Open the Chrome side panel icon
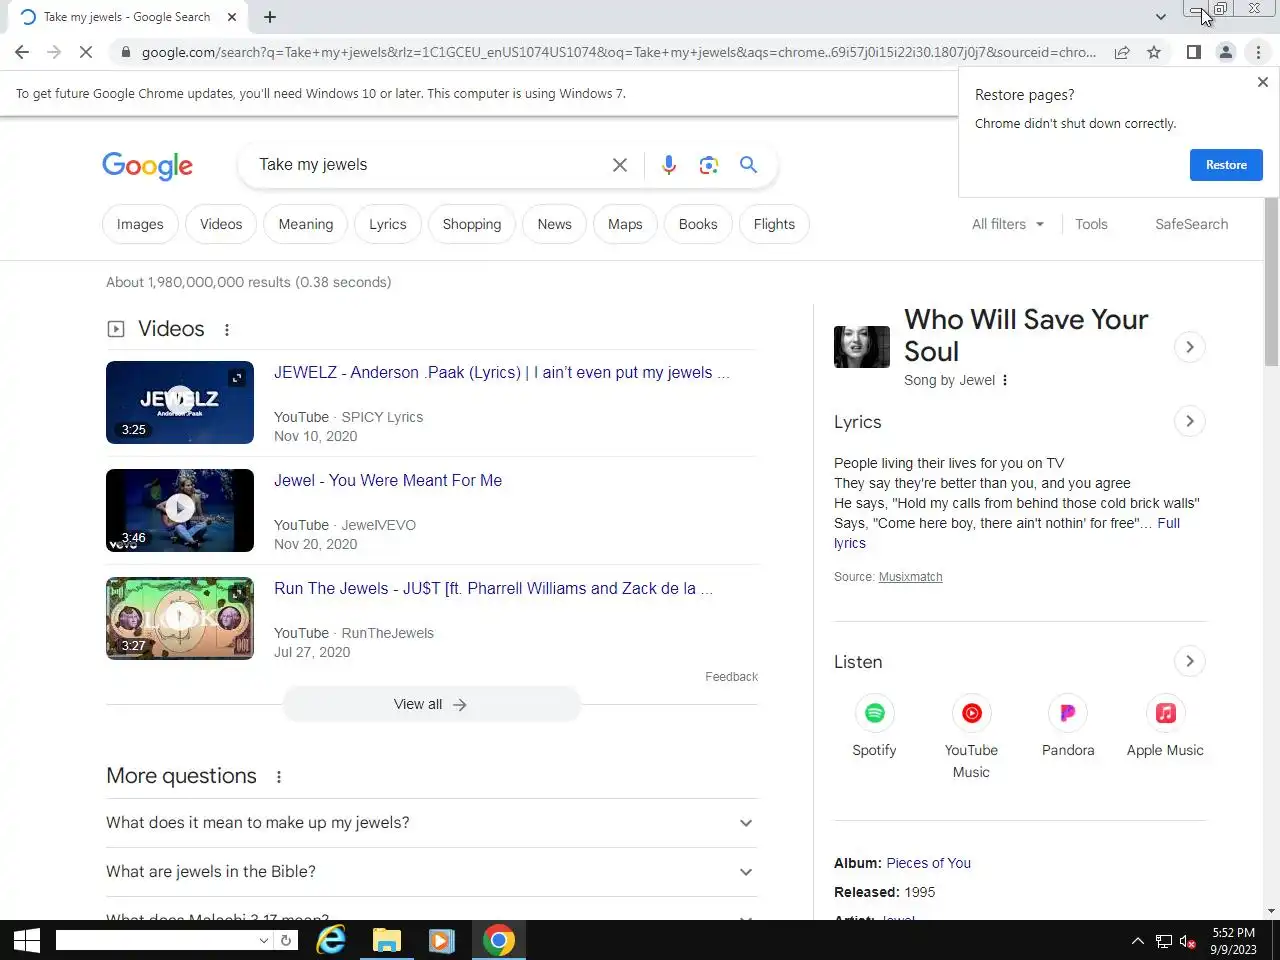This screenshot has height=960, width=1280. click(x=1193, y=52)
